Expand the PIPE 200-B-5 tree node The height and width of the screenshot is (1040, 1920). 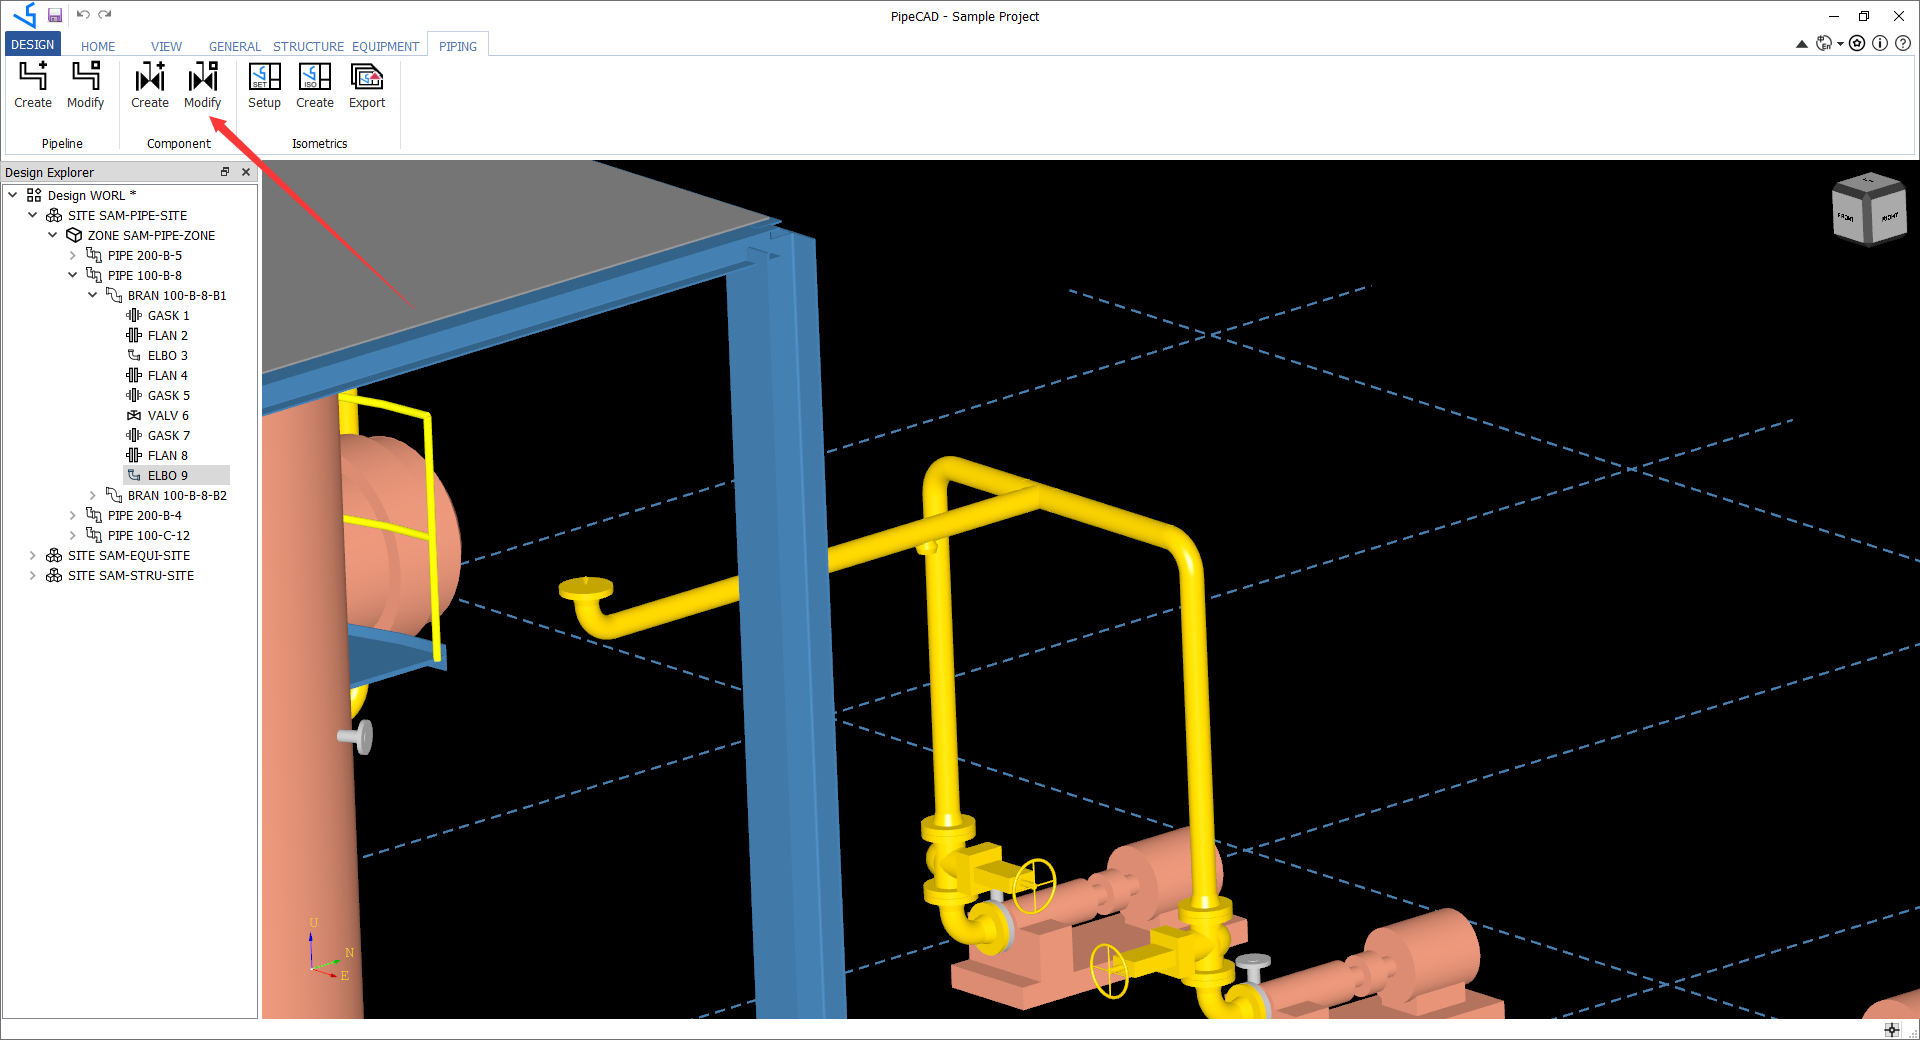(72, 255)
